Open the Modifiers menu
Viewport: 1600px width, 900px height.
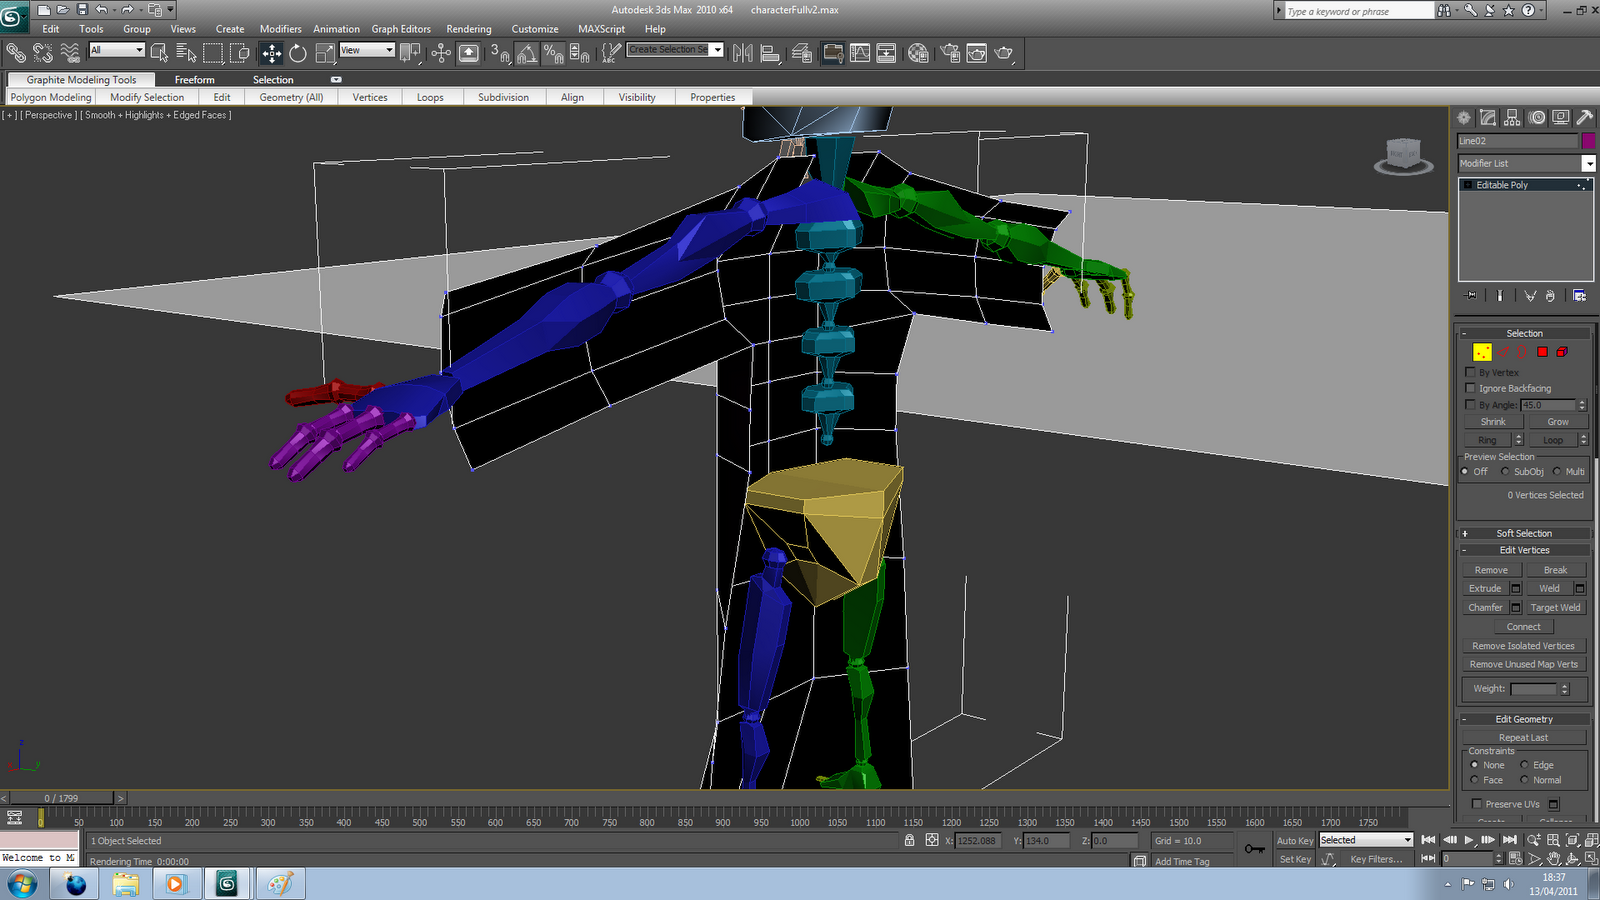(x=280, y=29)
